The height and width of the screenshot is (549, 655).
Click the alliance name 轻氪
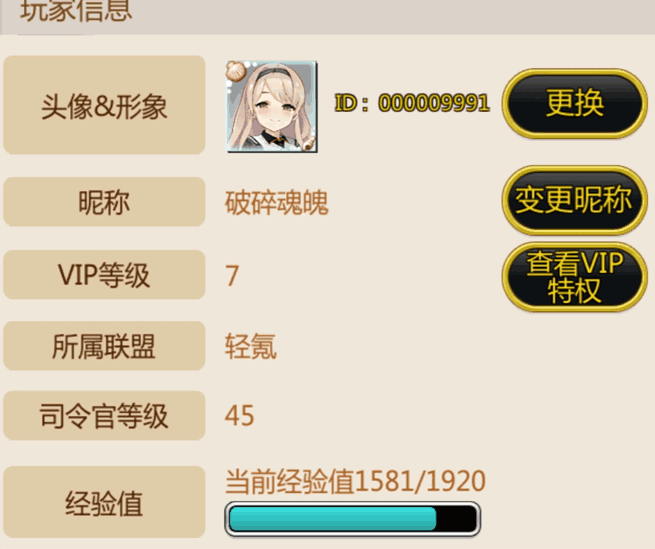tap(251, 347)
